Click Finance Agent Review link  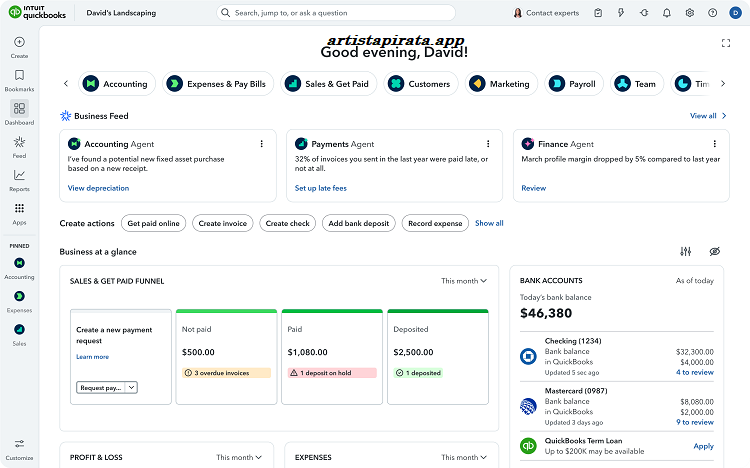[533, 188]
